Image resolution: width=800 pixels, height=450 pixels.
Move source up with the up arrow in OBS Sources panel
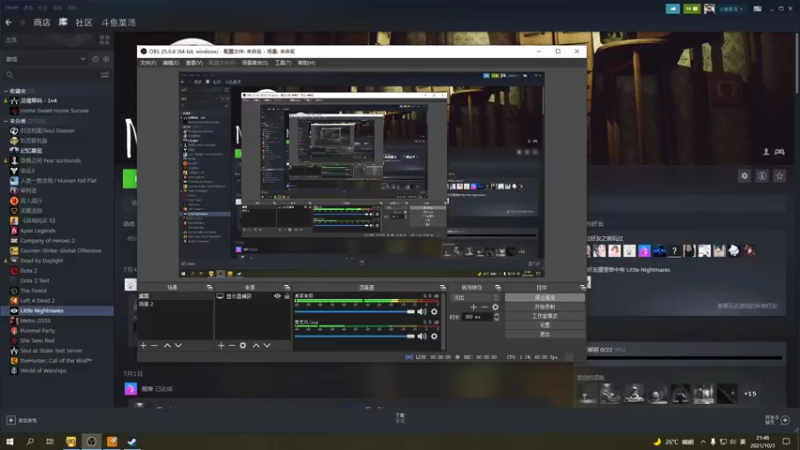pos(256,345)
